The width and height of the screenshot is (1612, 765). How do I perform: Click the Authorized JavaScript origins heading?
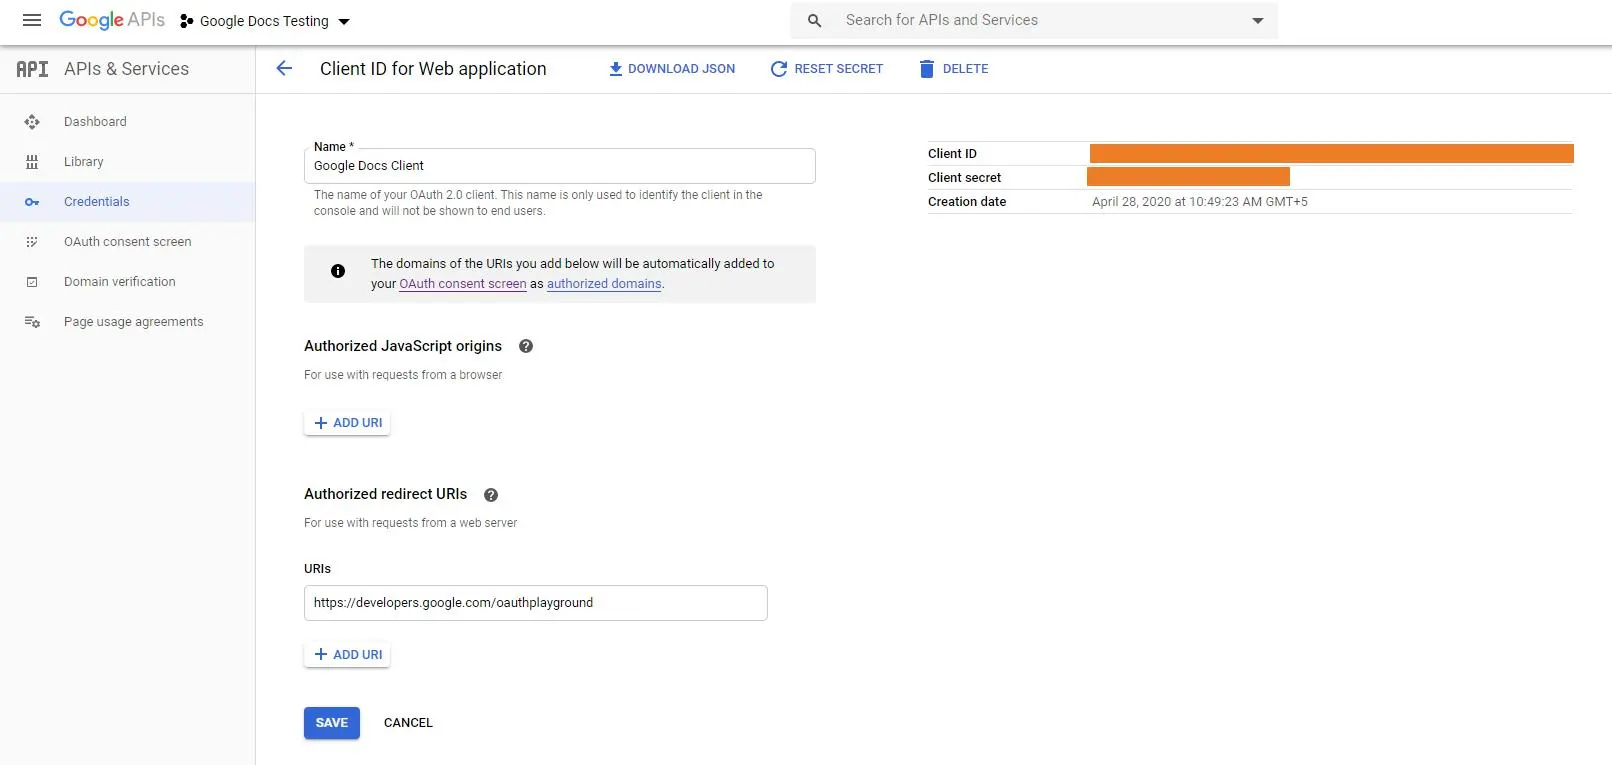tap(403, 346)
